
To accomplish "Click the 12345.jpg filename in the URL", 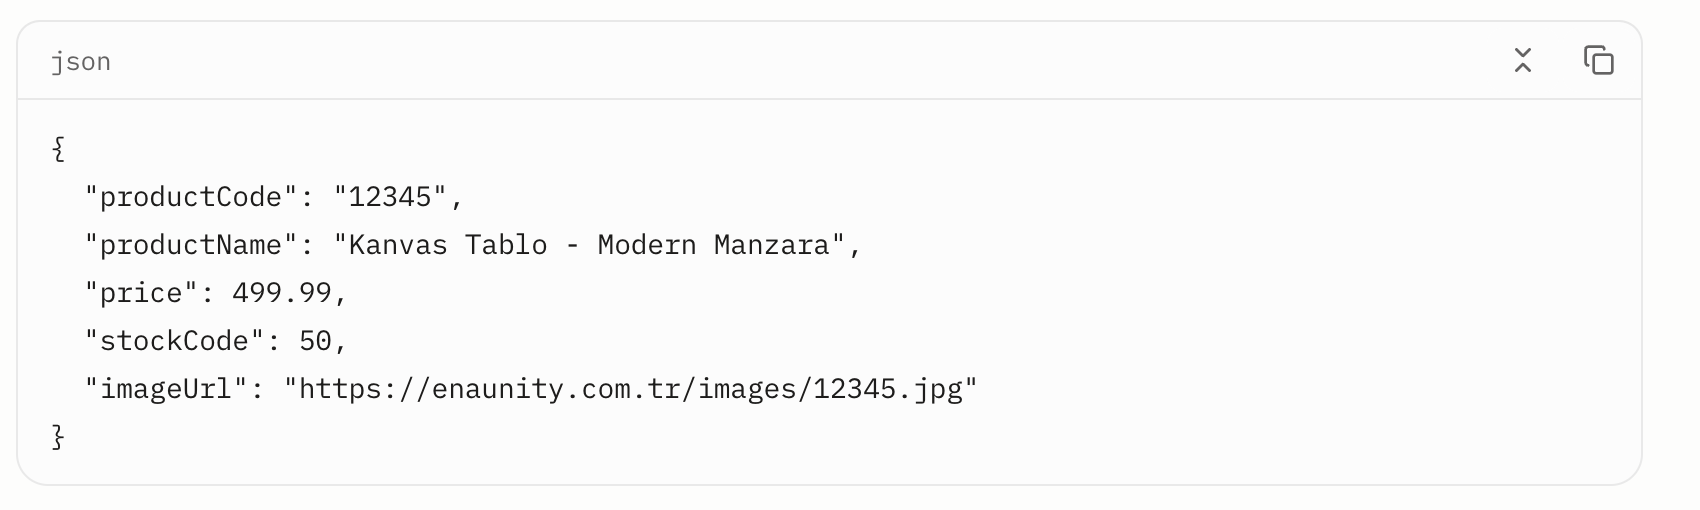I will click(888, 389).
